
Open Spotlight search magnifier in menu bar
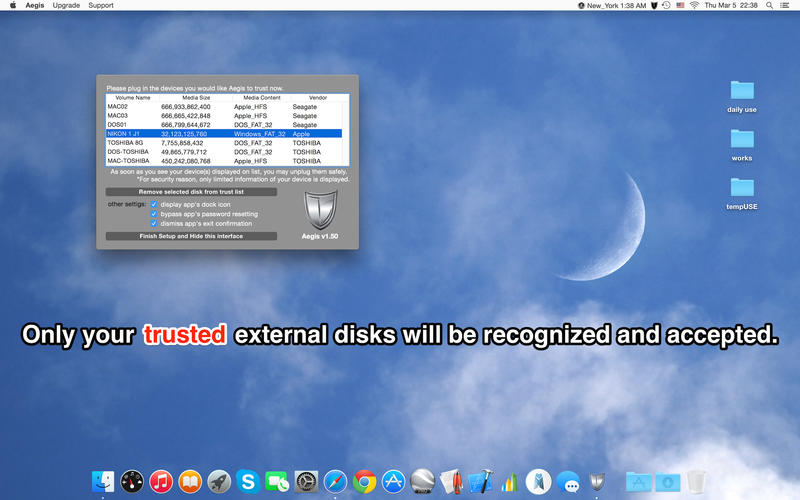pos(771,5)
